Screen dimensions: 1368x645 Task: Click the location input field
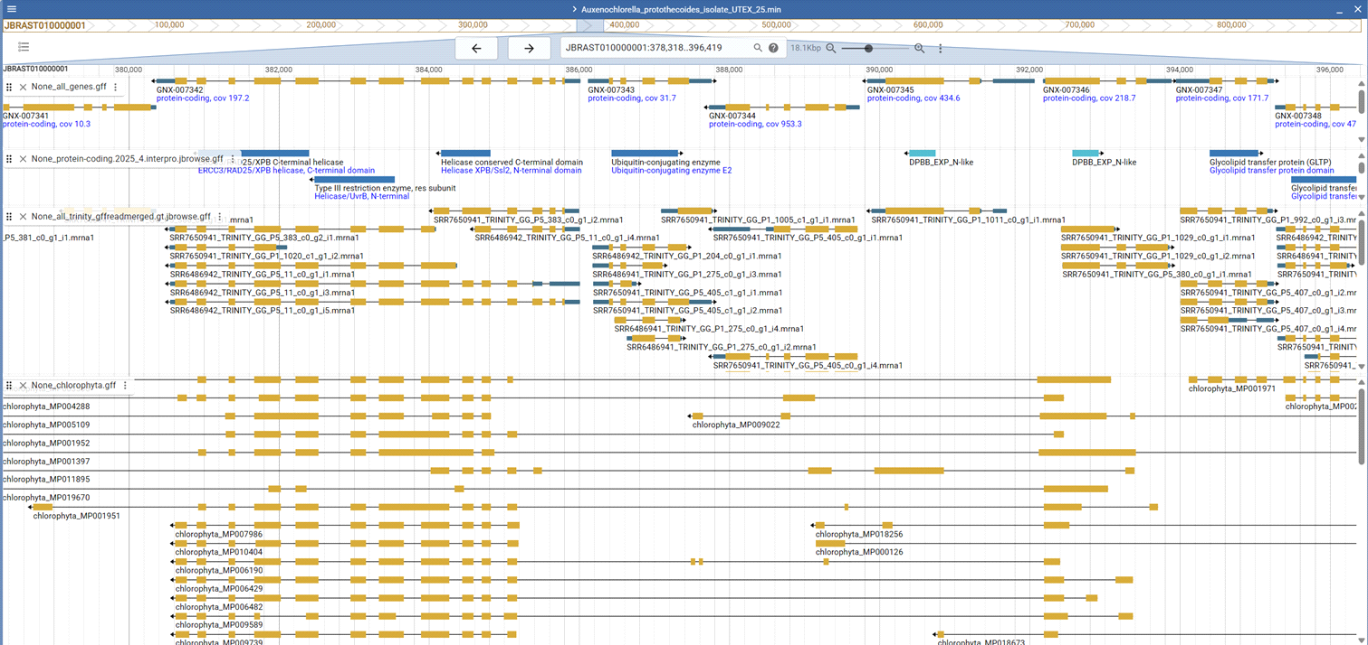[x=655, y=48]
